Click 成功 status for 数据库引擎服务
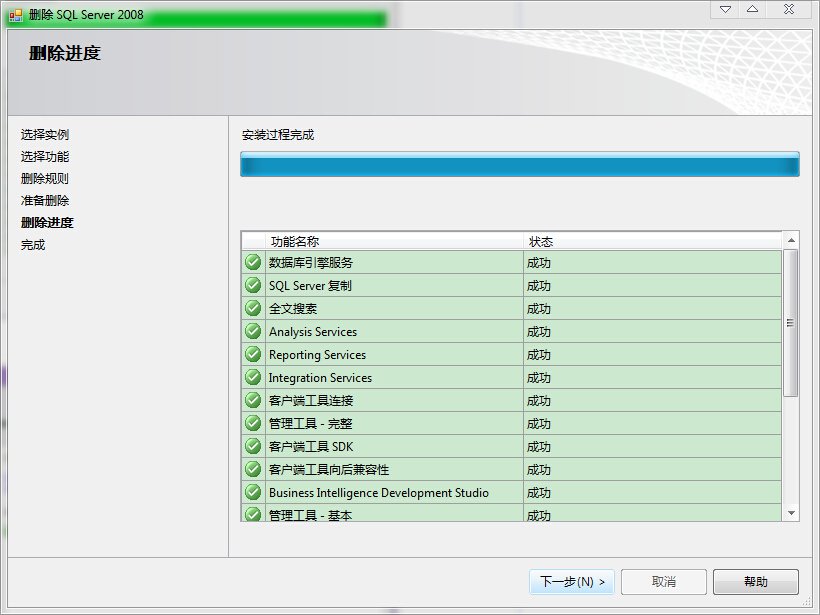 [x=539, y=263]
